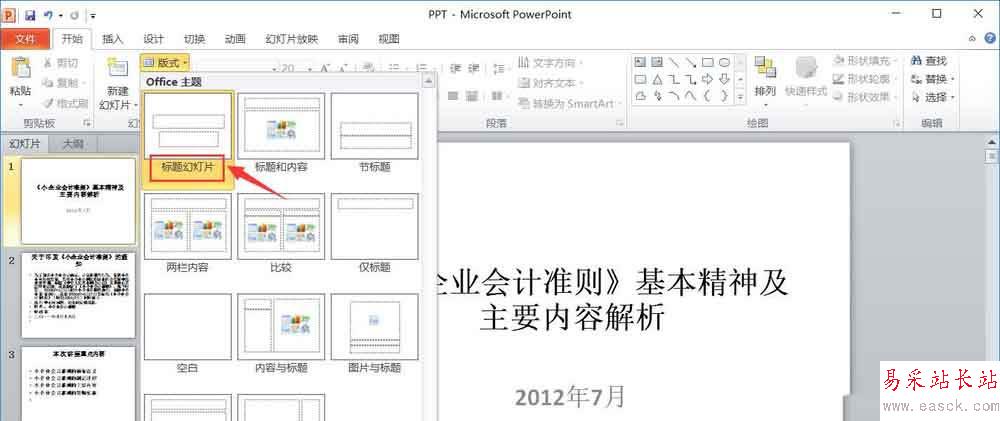
Task: Click the 排列 (Arrange) icon
Action: (x=765, y=69)
